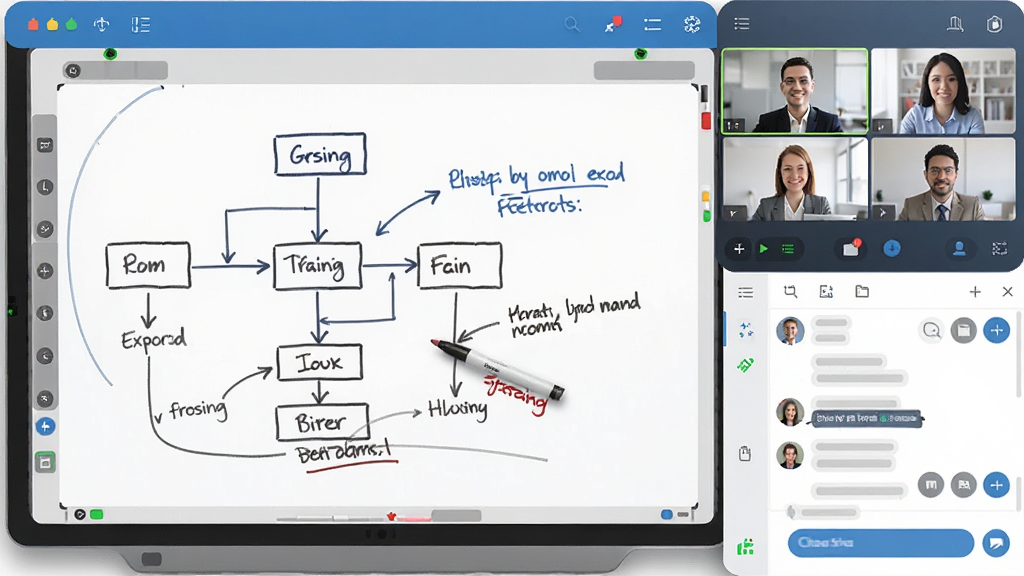
Task: Select the crop icon in the chat toolbar
Action: click(x=790, y=291)
